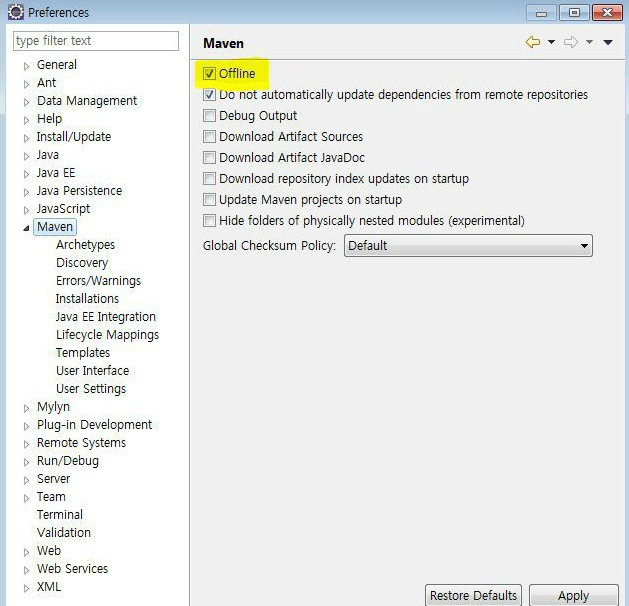Viewport: 629px width, 606px height.
Task: Select Java Persistence item
Action: pos(79,191)
